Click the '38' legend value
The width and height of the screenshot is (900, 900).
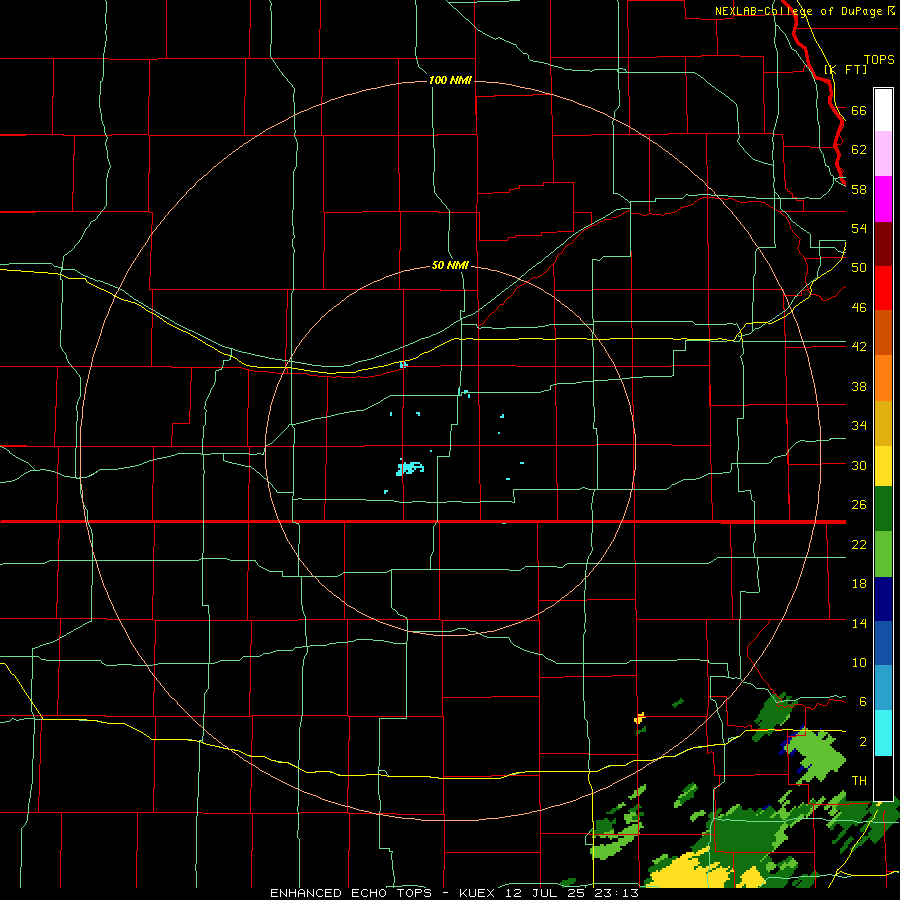859,386
